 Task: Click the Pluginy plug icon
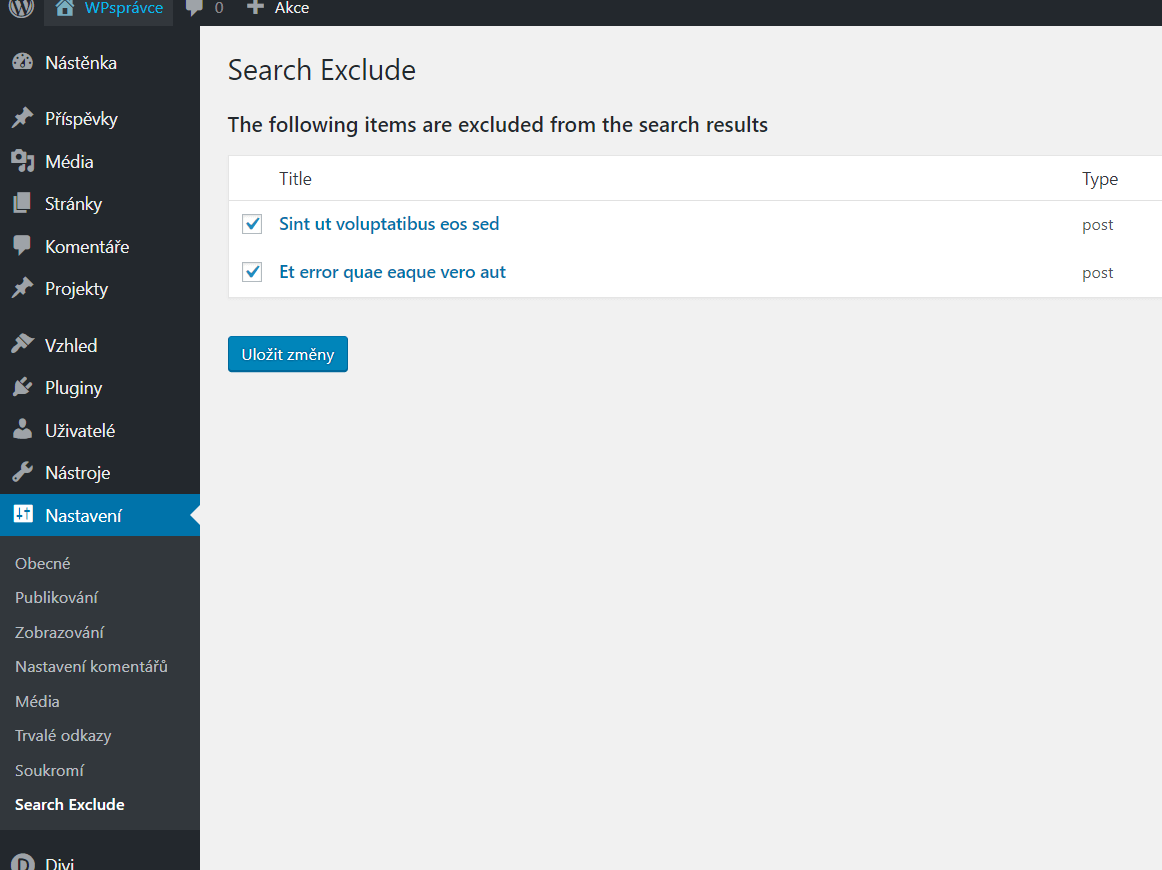23,387
